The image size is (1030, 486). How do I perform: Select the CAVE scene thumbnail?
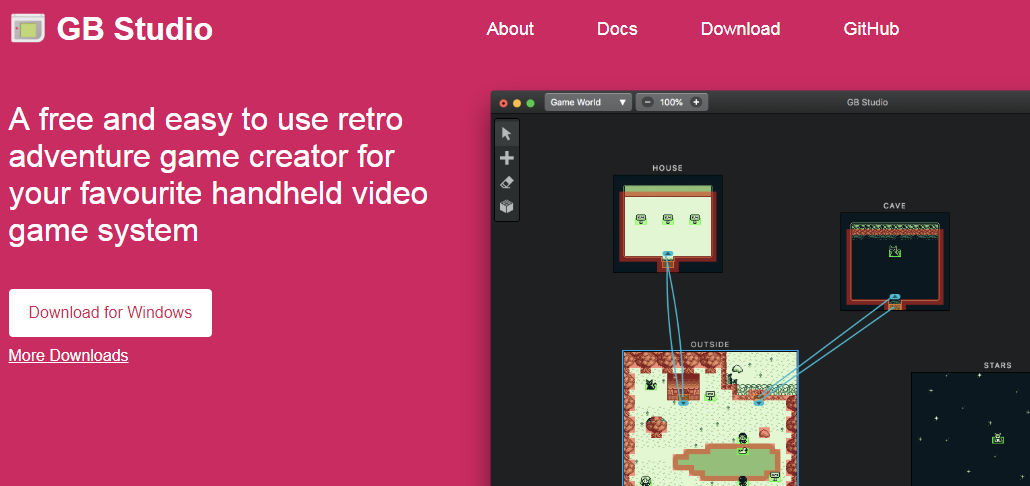coord(895,261)
